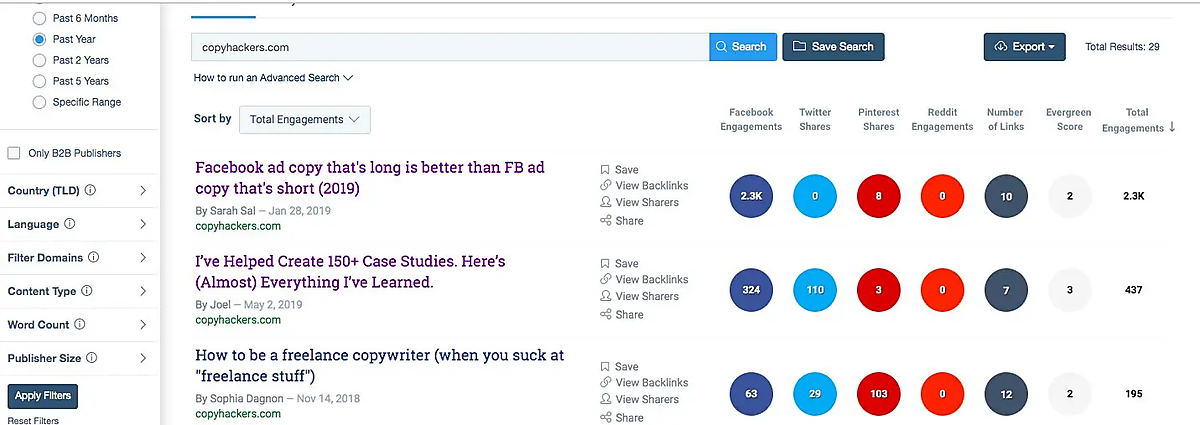Screen dimensions: 1200x425
Task: Open the Export dropdown menu
Action: [x=1024, y=47]
